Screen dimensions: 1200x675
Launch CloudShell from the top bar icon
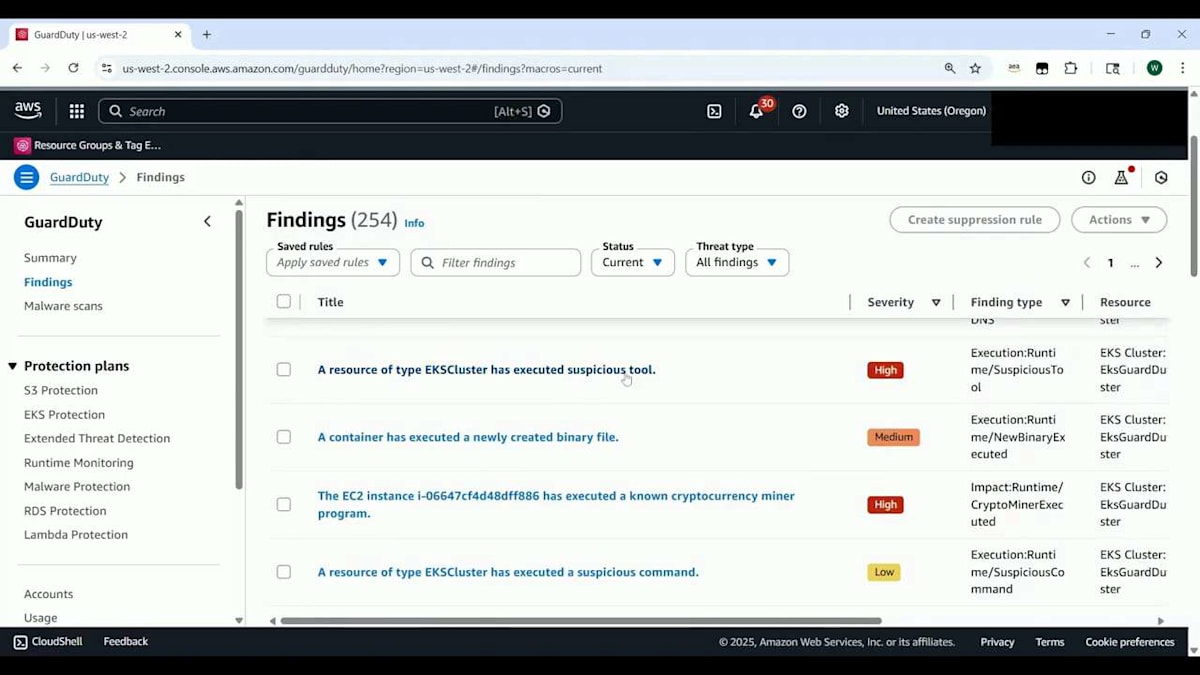pyautogui.click(x=714, y=111)
